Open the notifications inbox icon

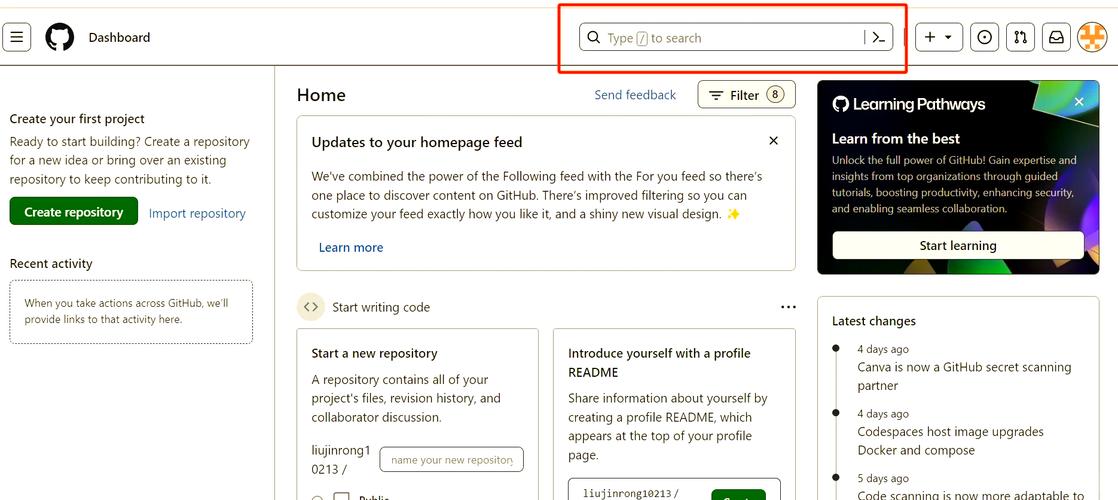coord(1055,38)
